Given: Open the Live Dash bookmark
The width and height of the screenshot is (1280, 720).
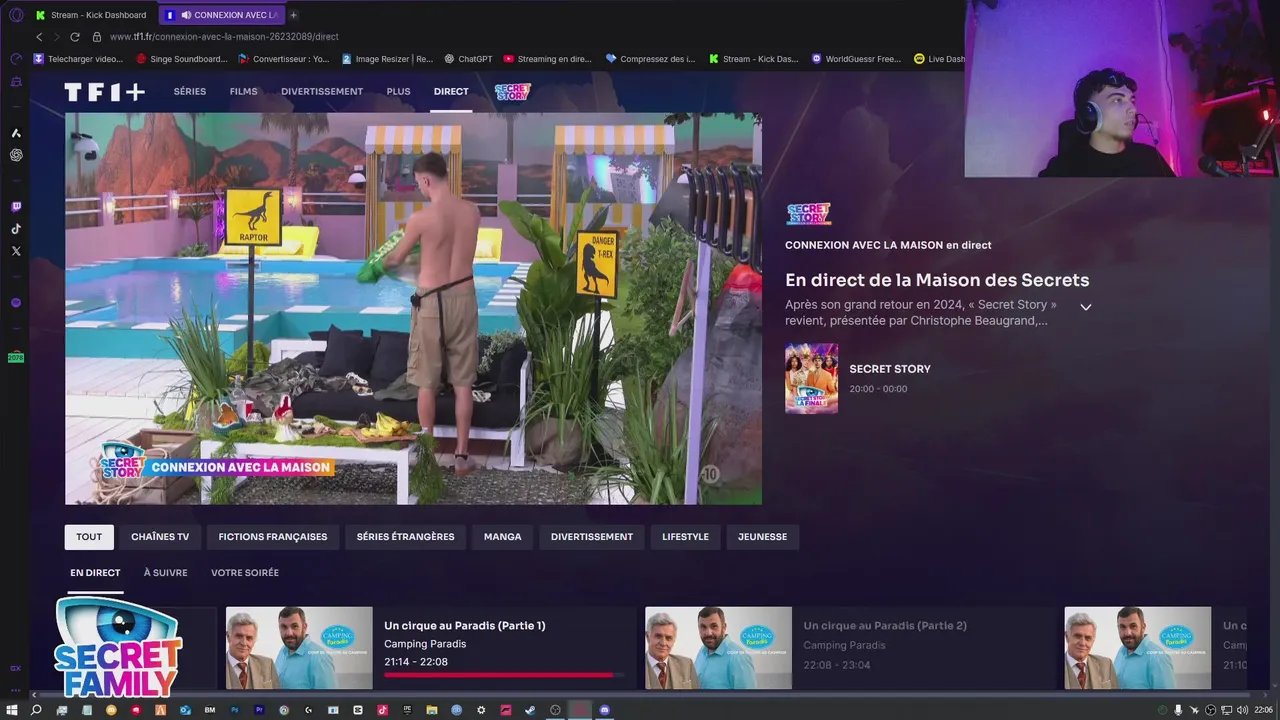Looking at the screenshot, I should click(x=940, y=59).
